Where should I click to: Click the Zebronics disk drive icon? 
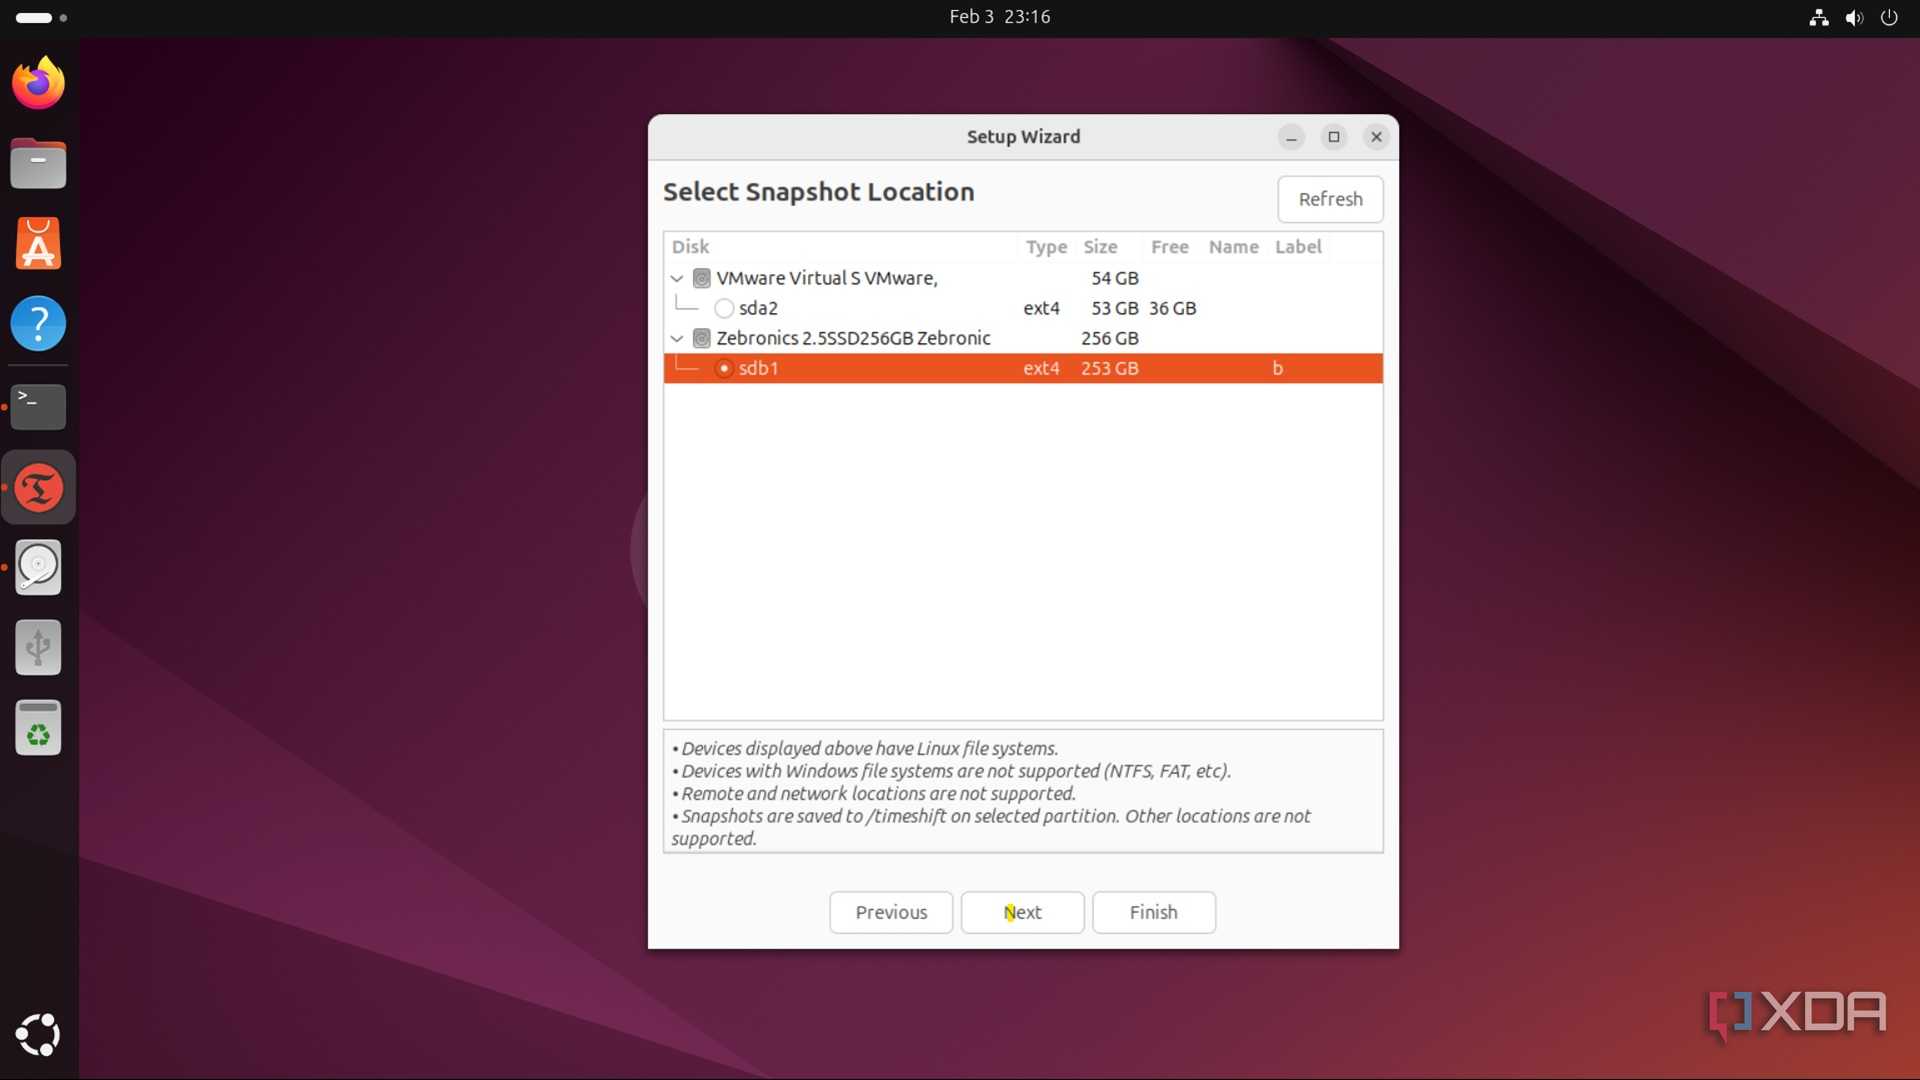pyautogui.click(x=702, y=338)
